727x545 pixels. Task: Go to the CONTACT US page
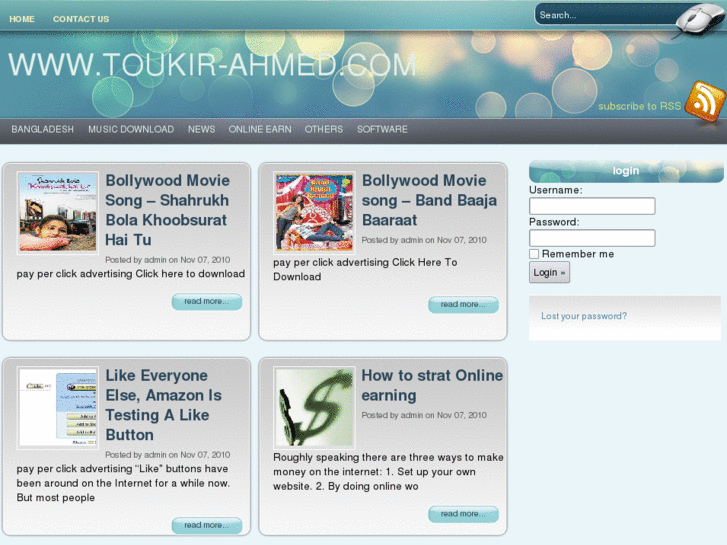coord(81,19)
